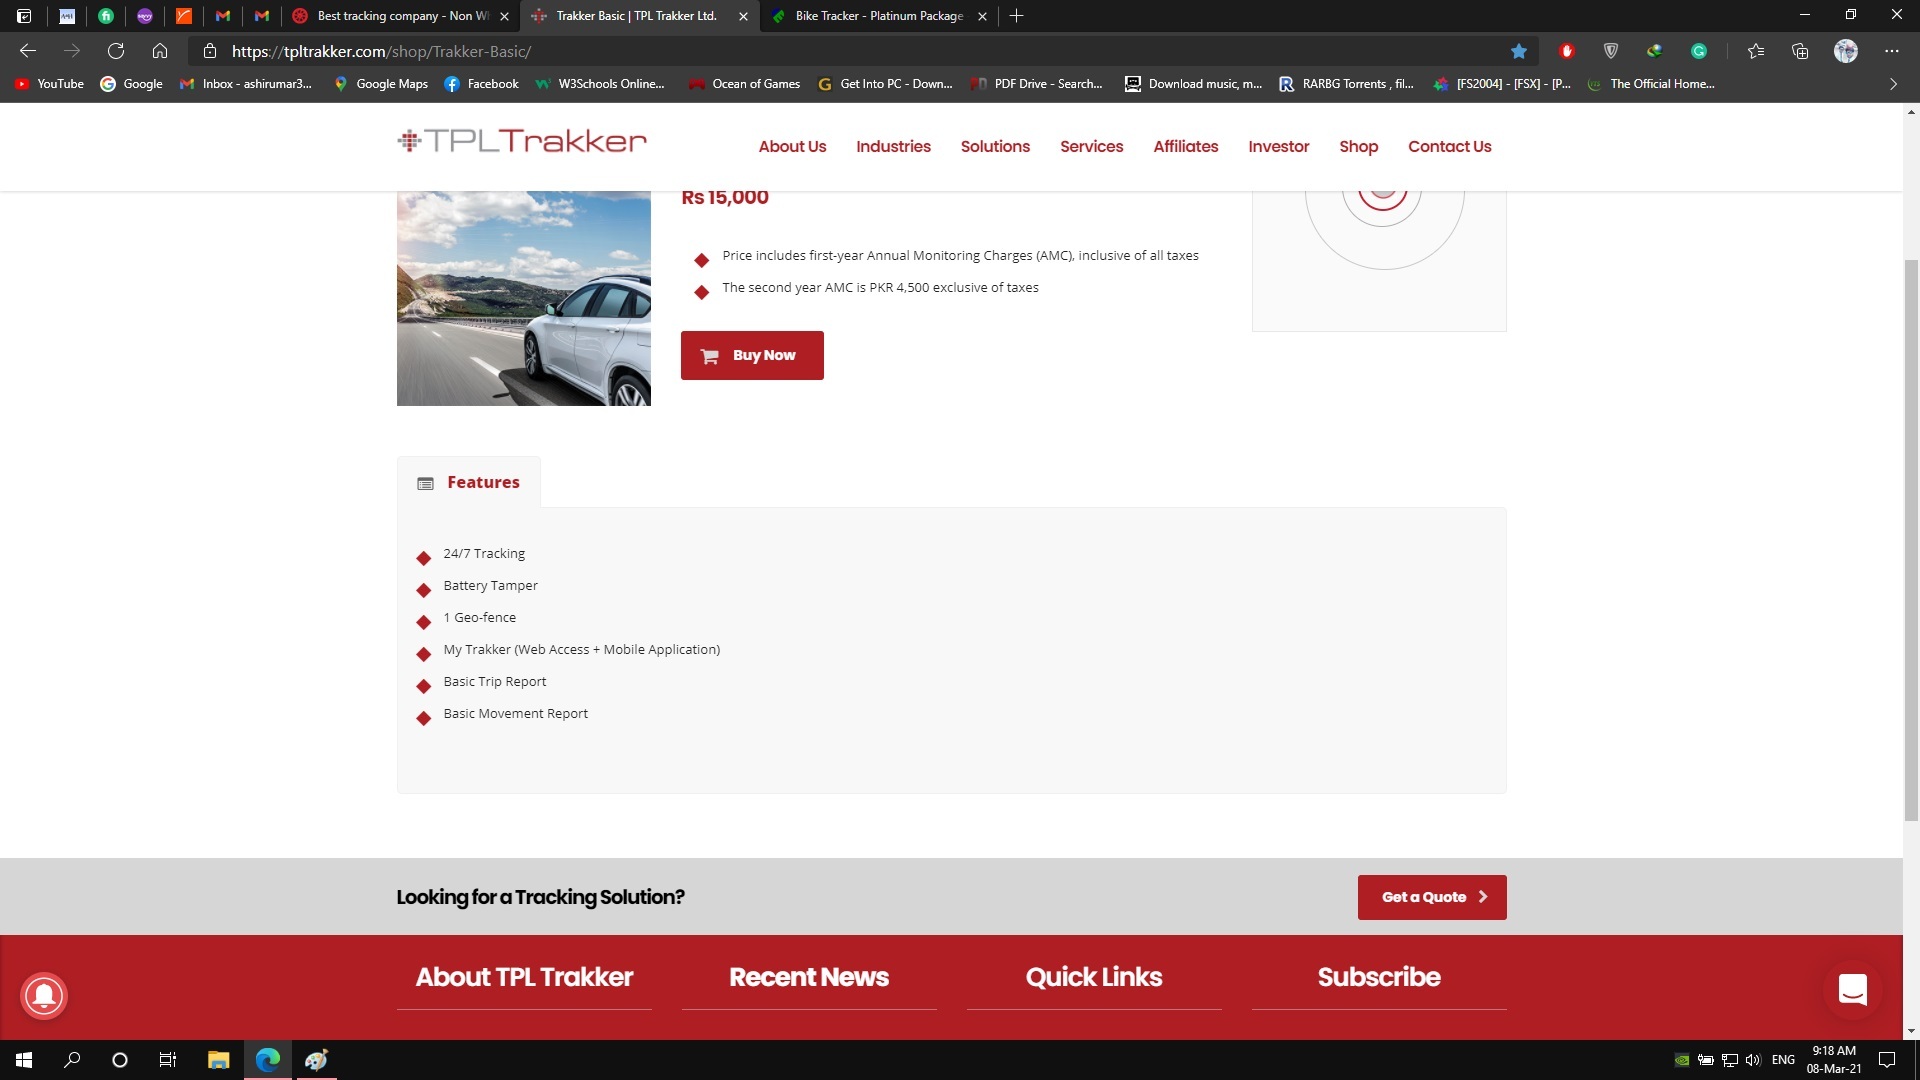This screenshot has height=1080, width=1920.
Task: Click the Rs 15,000 price text
Action: [x=725, y=197]
